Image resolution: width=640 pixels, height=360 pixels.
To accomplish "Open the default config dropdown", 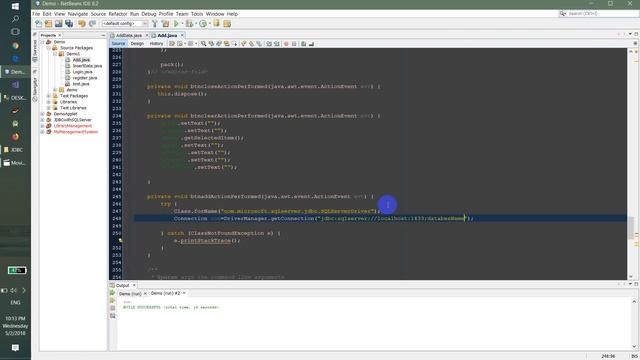I will [125, 24].
